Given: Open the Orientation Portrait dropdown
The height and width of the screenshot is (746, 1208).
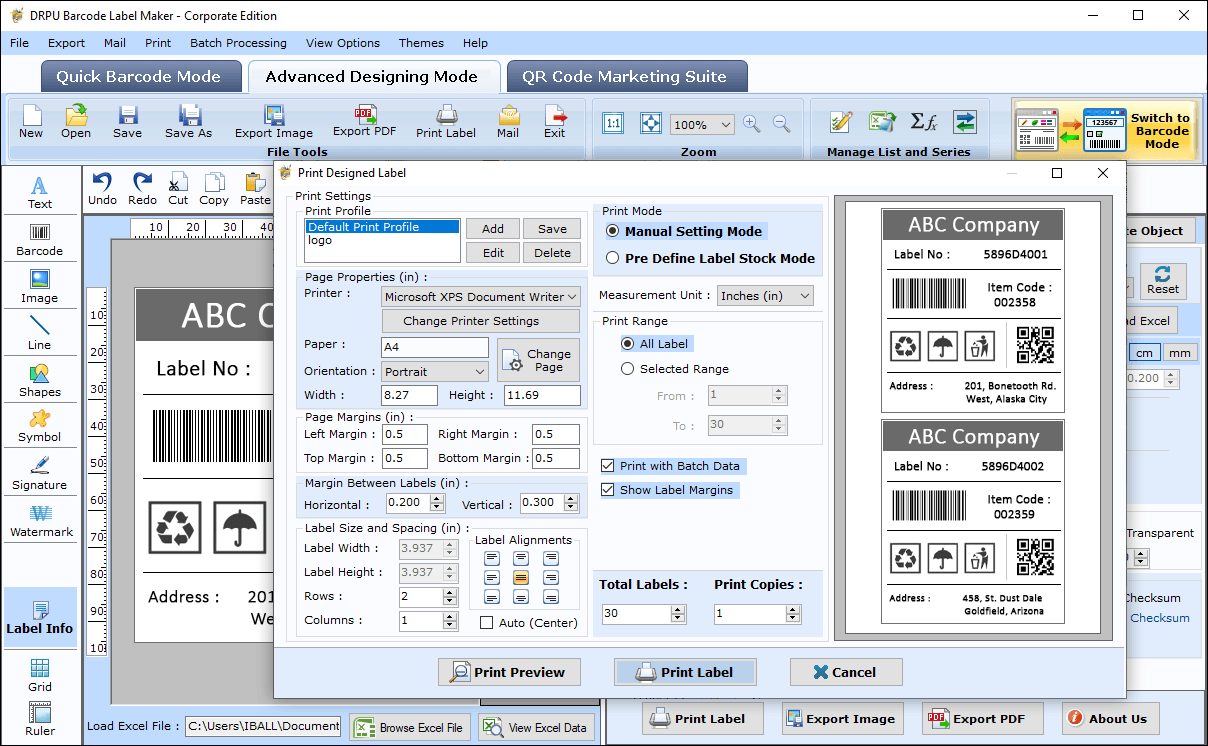Looking at the screenshot, I should pos(435,372).
